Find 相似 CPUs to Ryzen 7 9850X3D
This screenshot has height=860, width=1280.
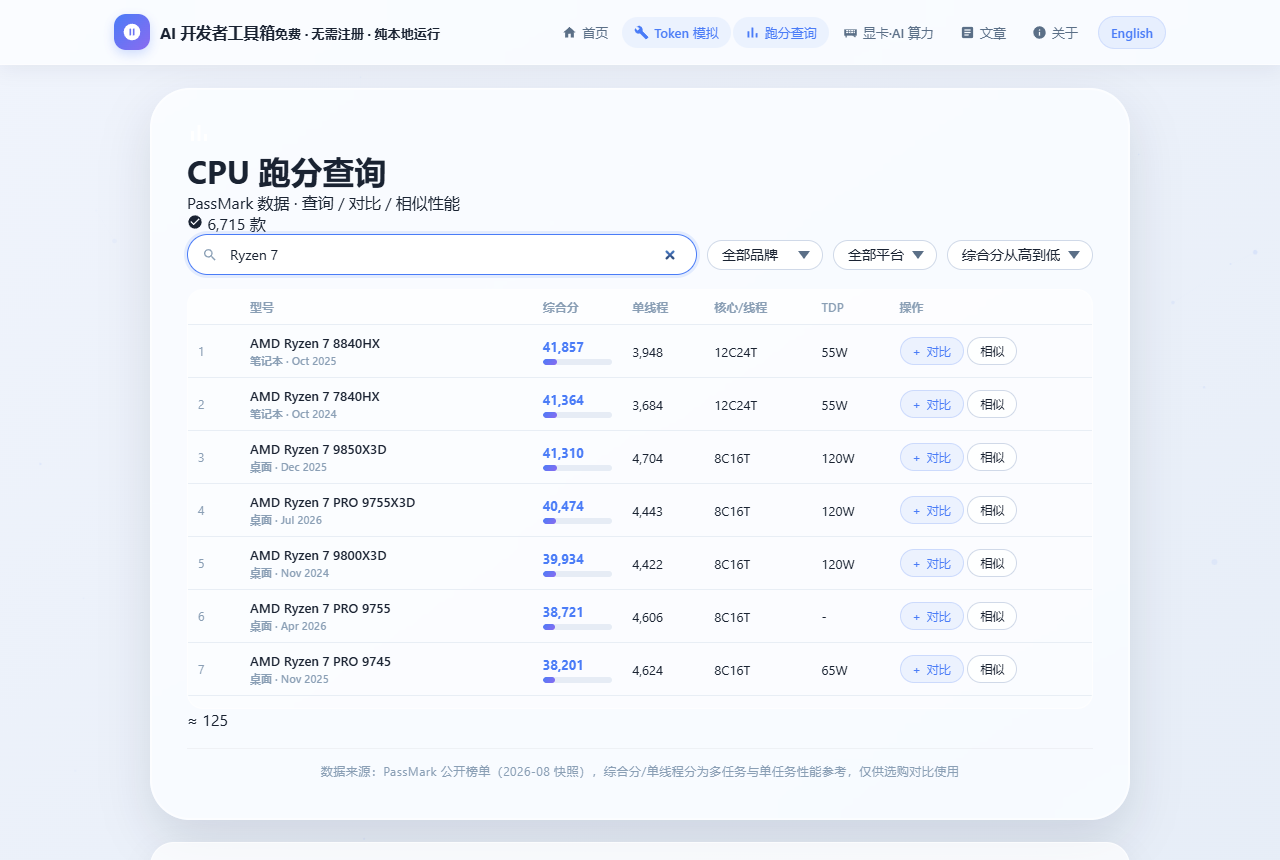pos(992,457)
